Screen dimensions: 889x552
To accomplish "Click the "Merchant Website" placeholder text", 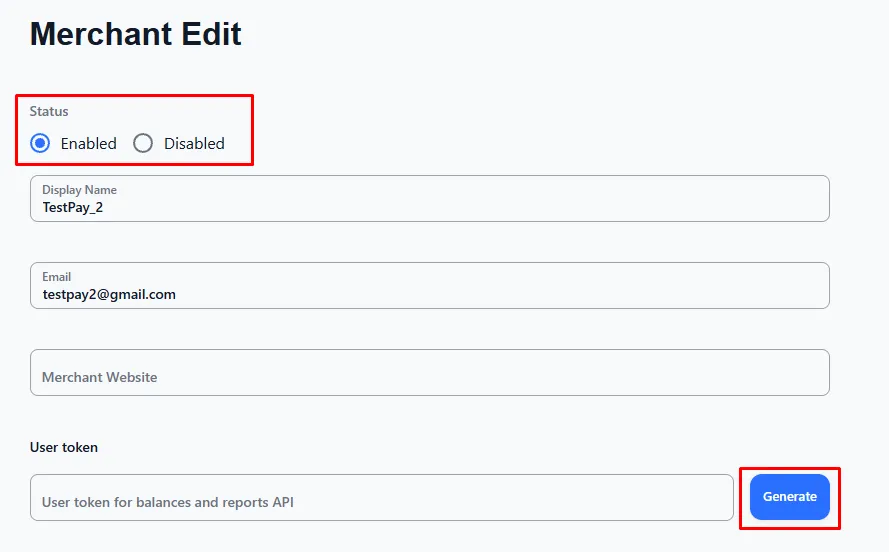I will [x=99, y=377].
